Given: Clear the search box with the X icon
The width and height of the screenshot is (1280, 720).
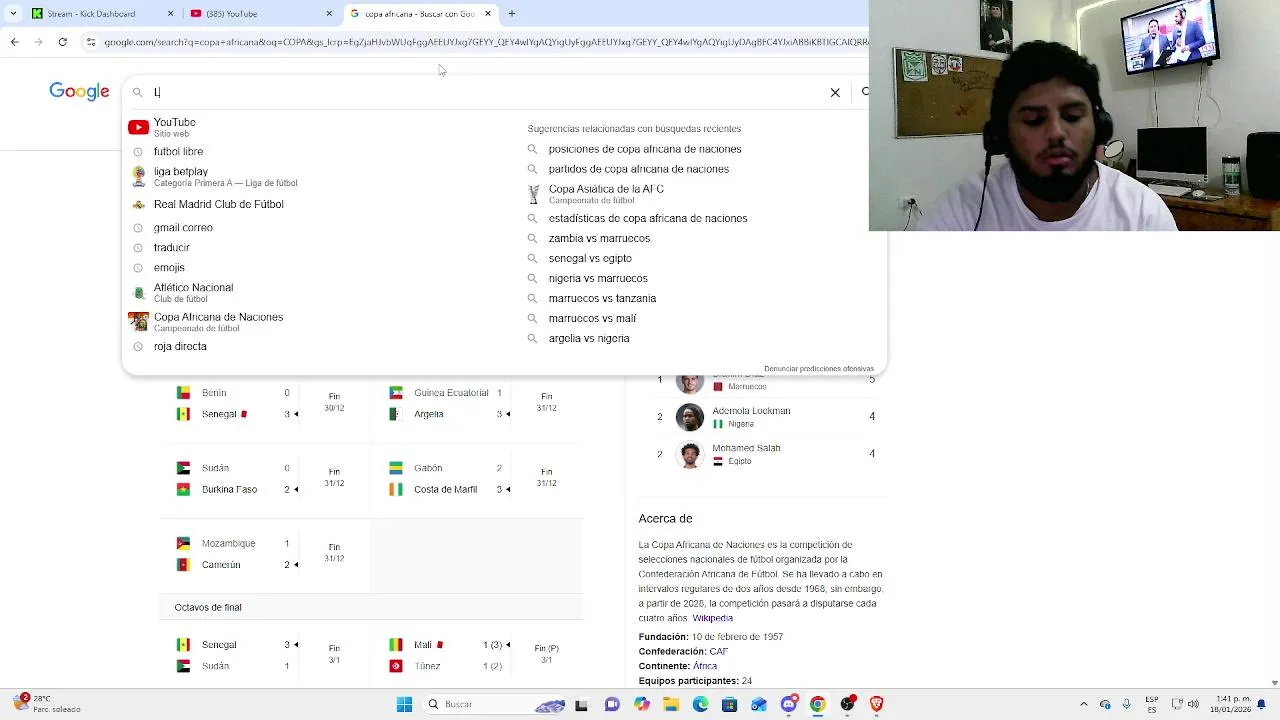Looking at the screenshot, I should pos(835,92).
